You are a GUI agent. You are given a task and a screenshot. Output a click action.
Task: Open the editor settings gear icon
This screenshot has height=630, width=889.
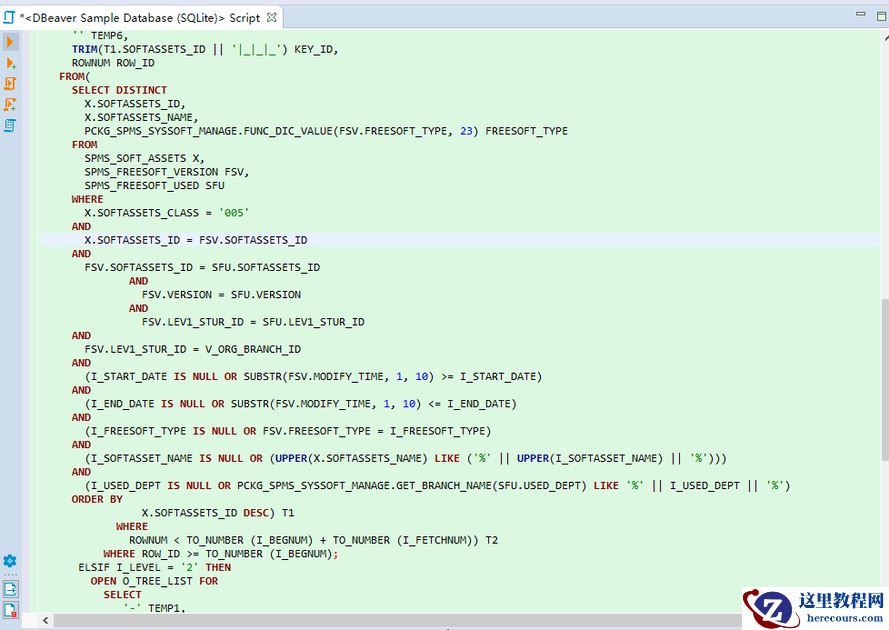[x=10, y=561]
